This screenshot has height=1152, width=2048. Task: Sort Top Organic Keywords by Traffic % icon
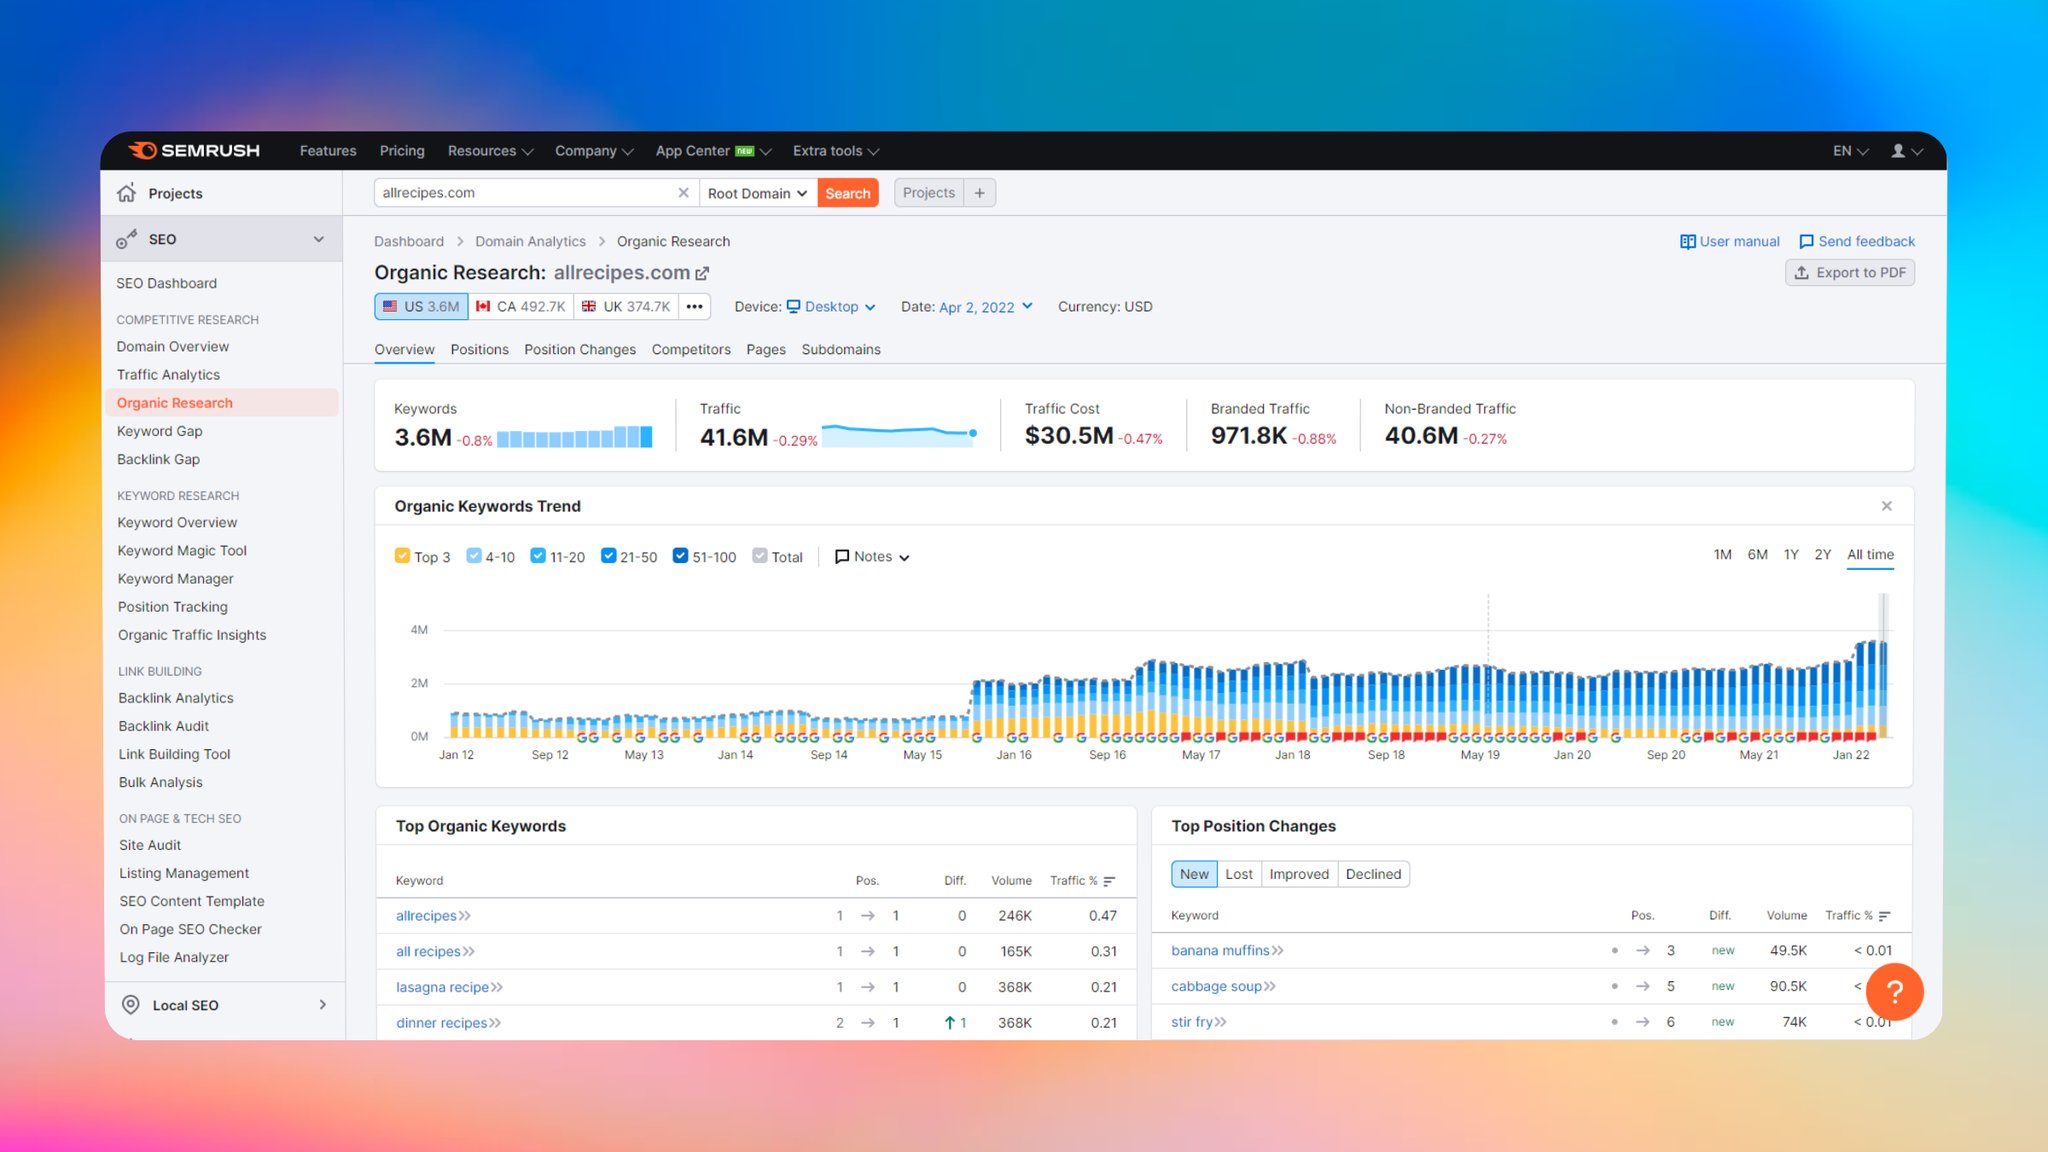1109,881
